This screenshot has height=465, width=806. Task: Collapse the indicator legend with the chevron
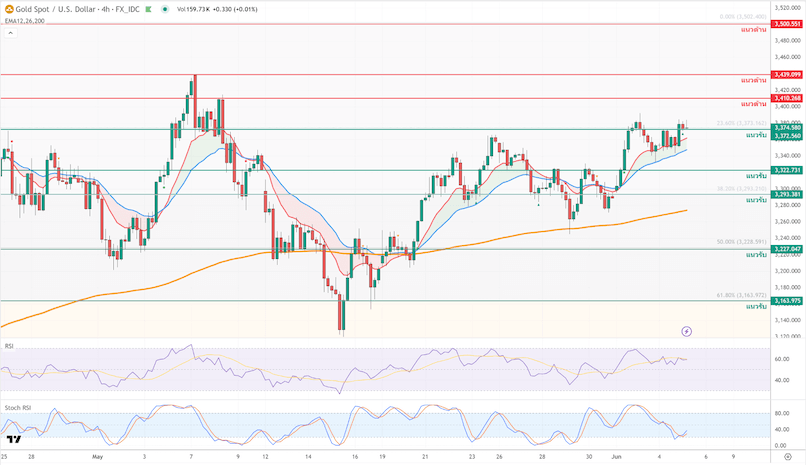tap(10, 33)
